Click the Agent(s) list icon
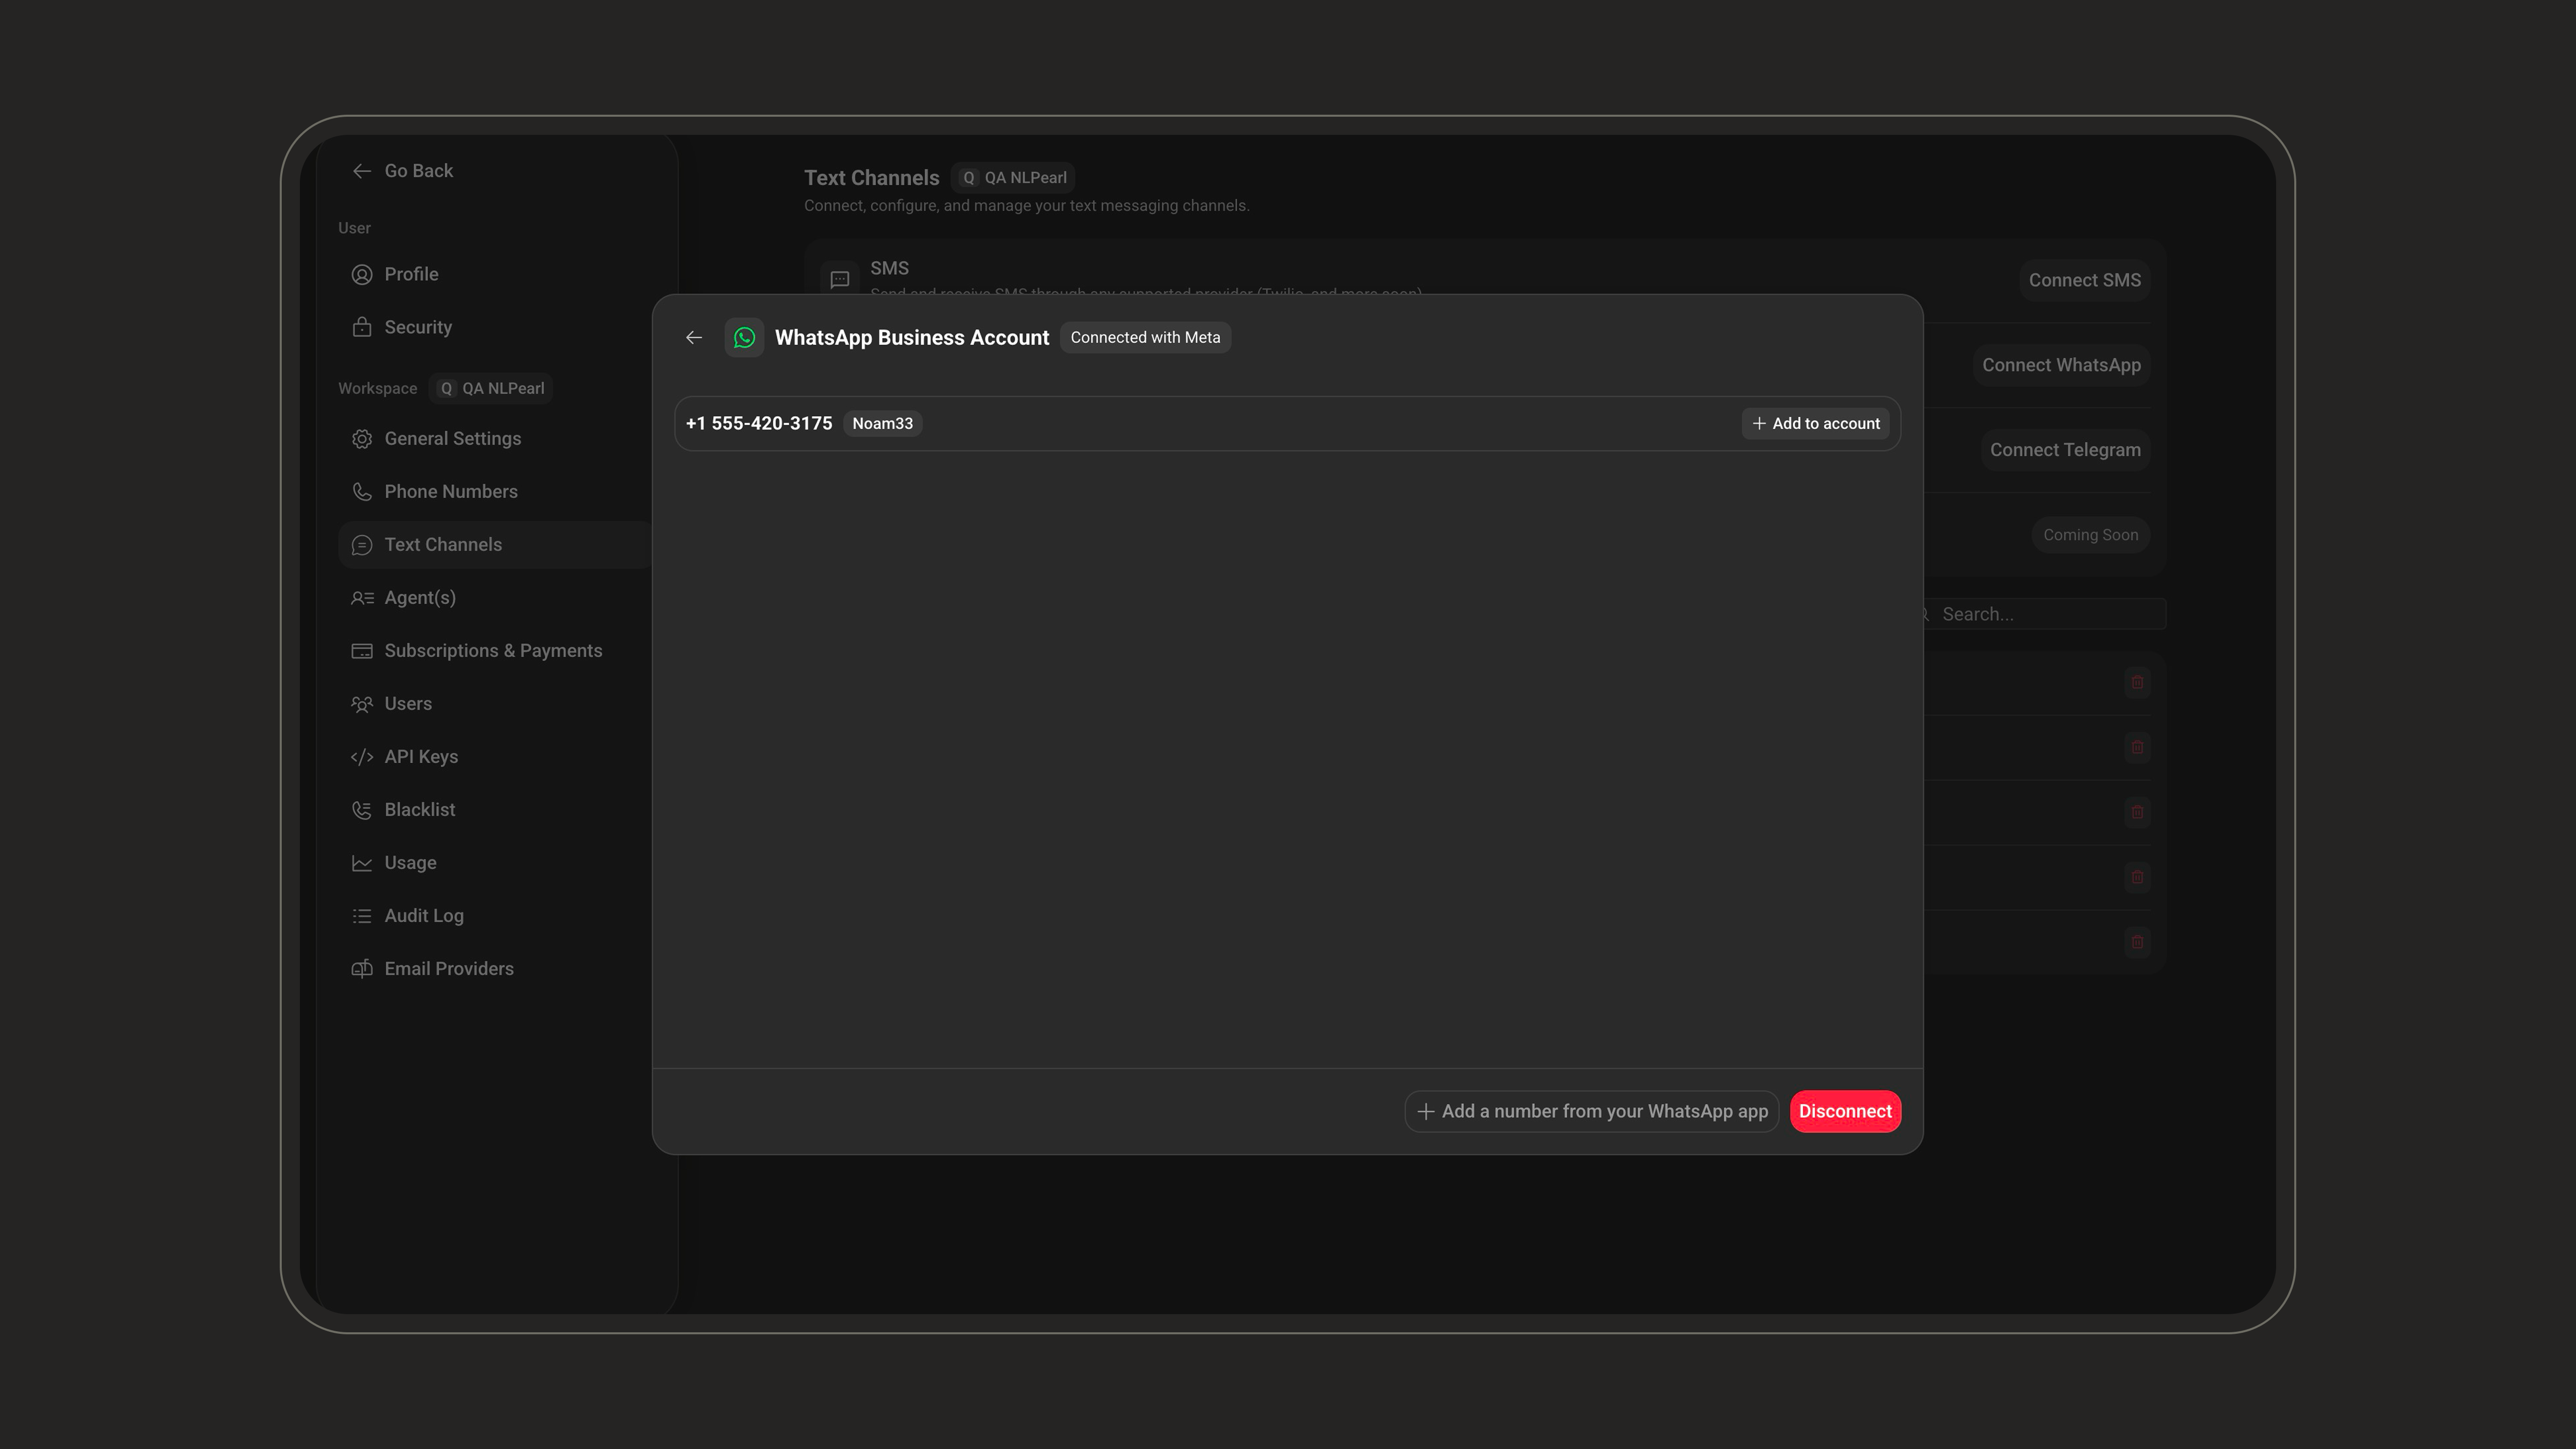2576x1449 pixels. tap(362, 598)
